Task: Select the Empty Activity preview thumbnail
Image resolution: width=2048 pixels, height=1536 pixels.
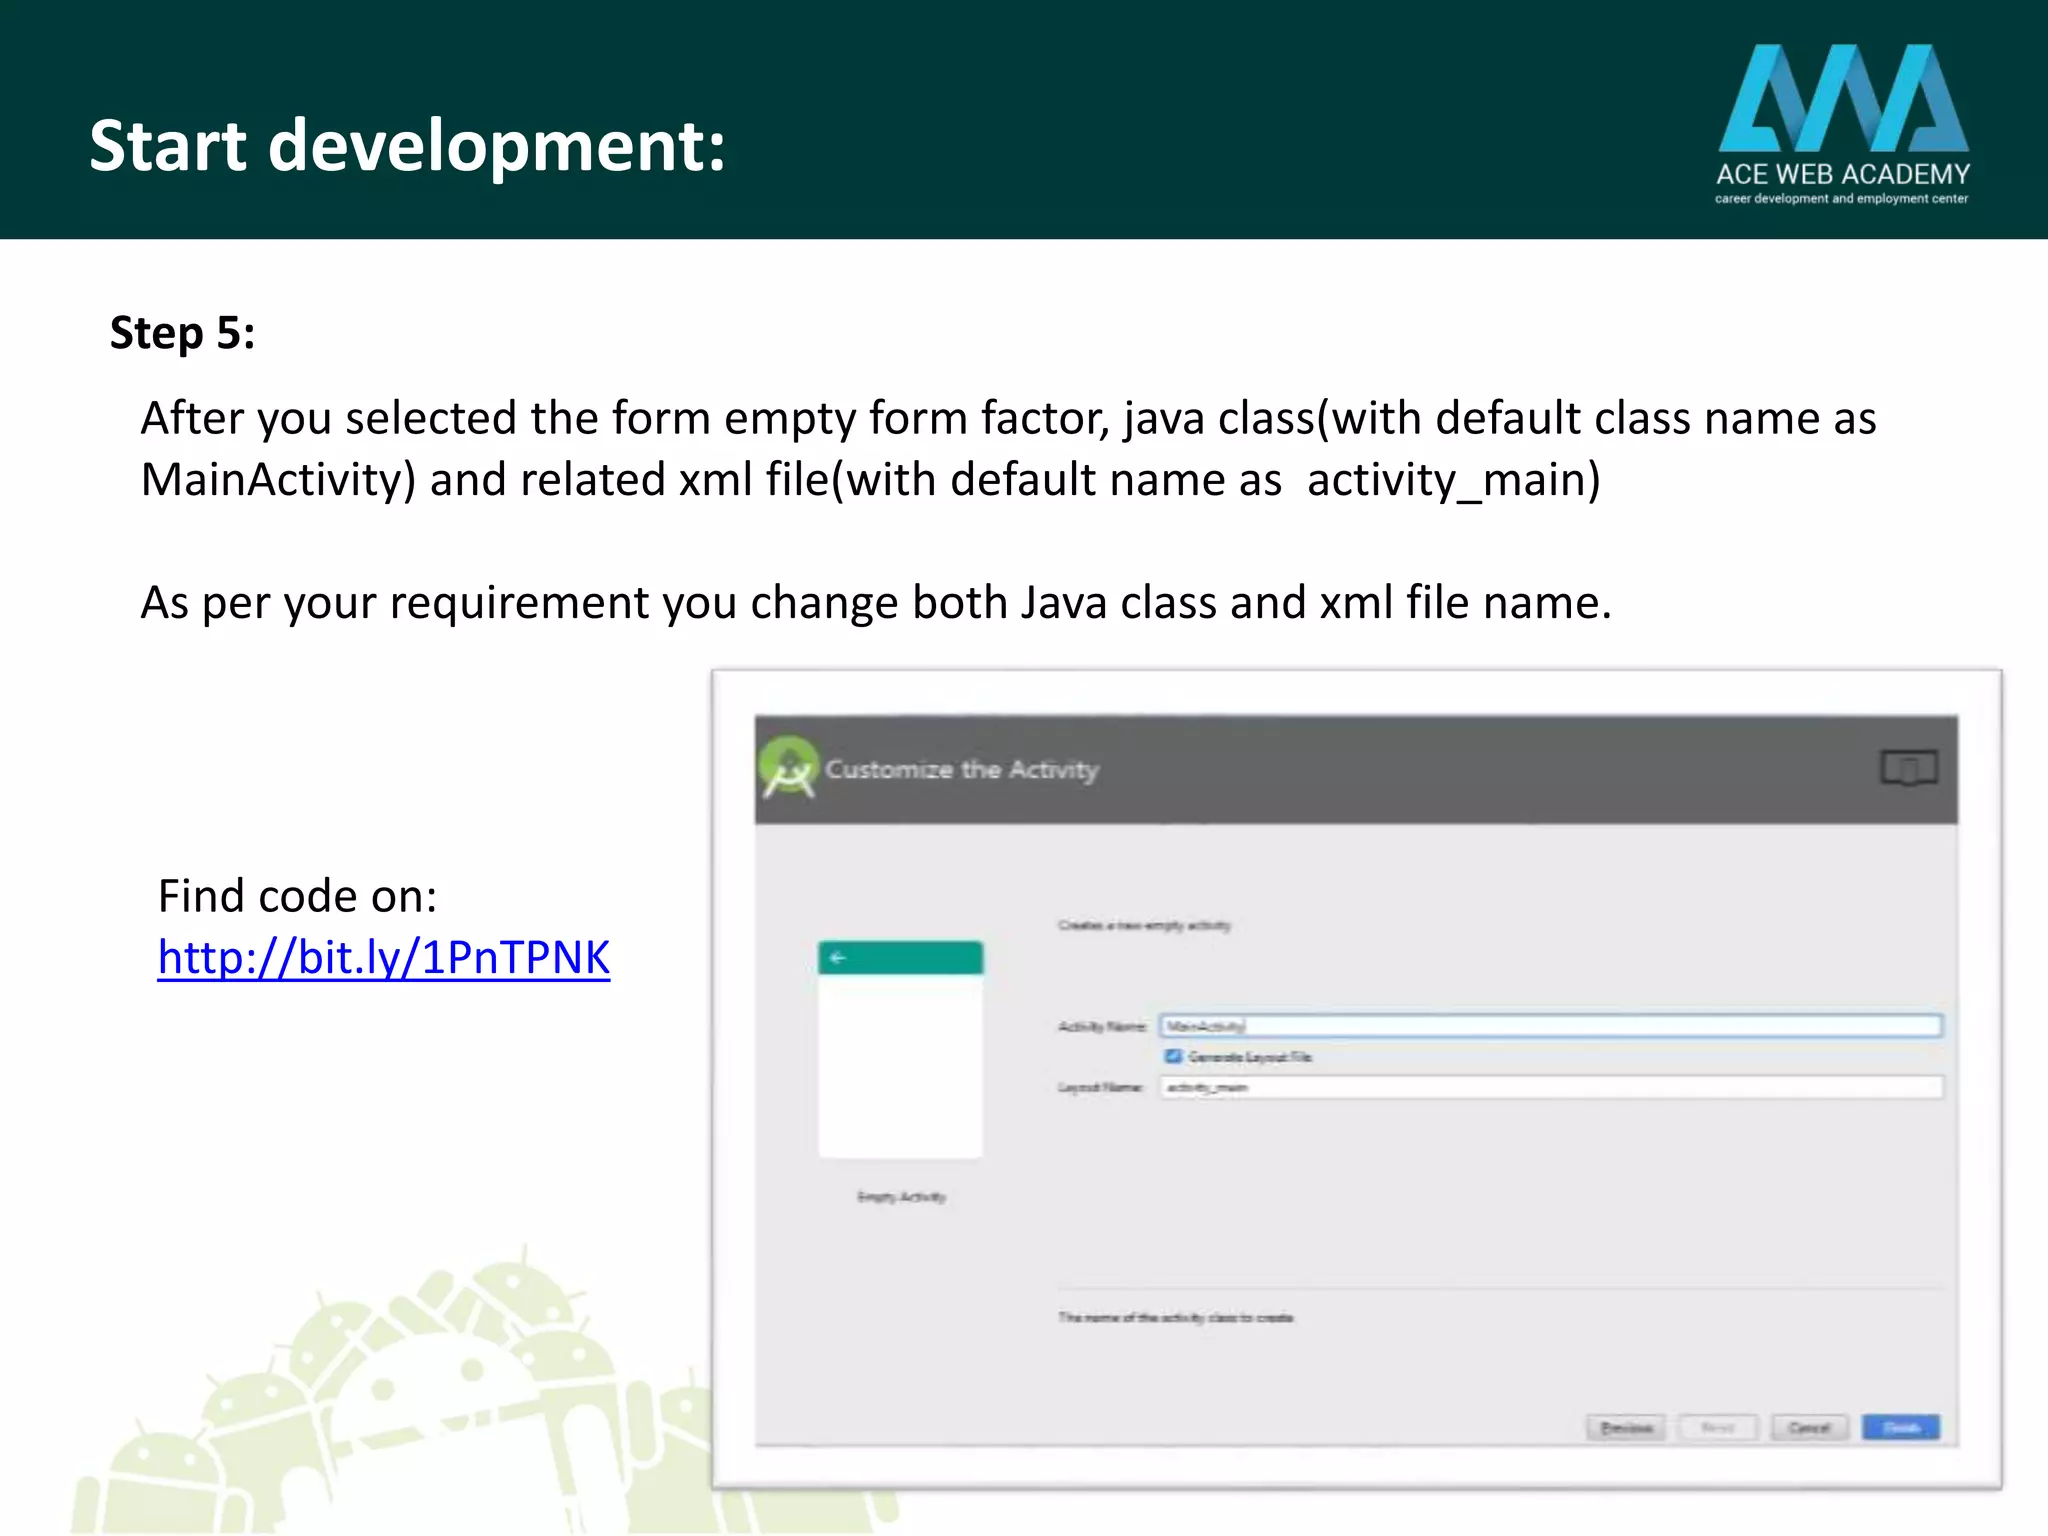Action: click(900, 1049)
